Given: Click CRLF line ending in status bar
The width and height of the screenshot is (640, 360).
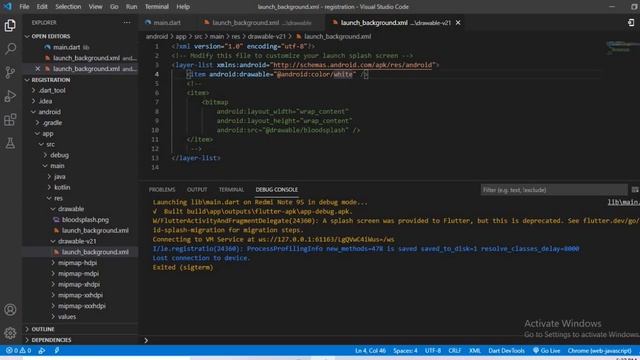Looking at the screenshot, I should click(x=455, y=351).
